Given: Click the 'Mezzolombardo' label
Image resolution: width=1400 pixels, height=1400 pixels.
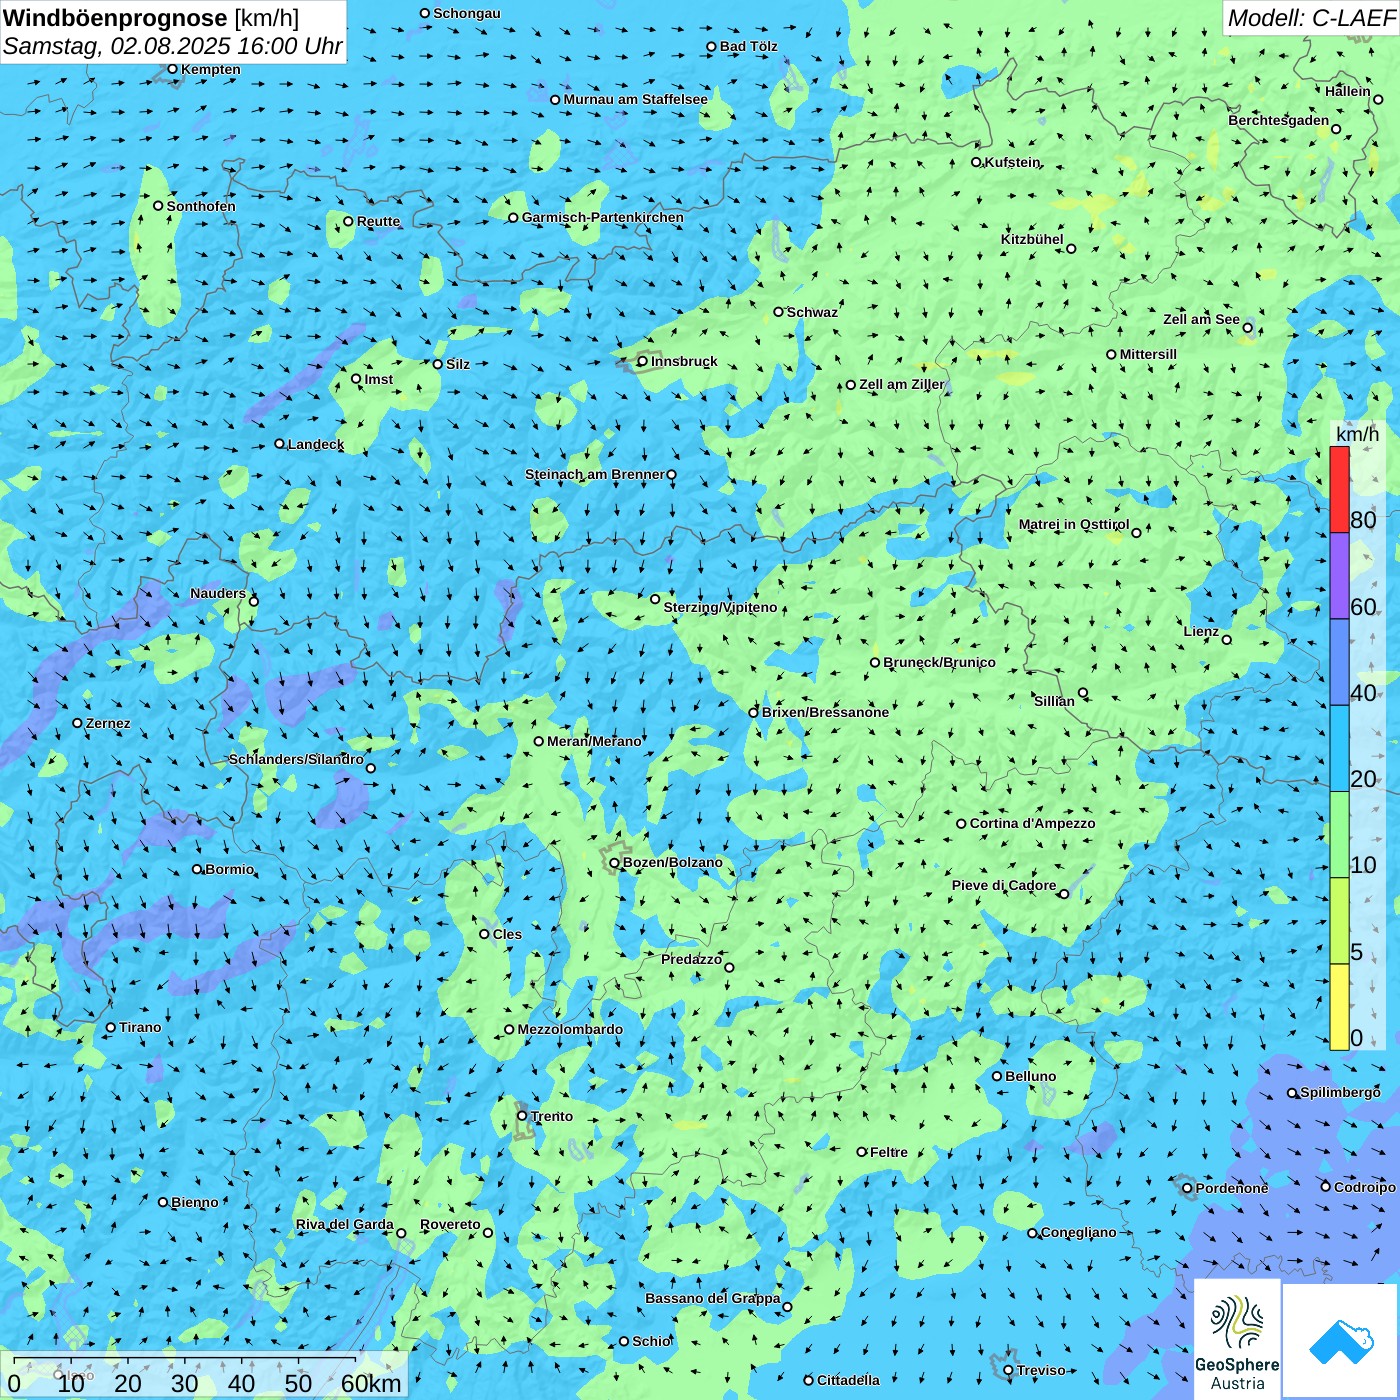Looking at the screenshot, I should point(570,1029).
